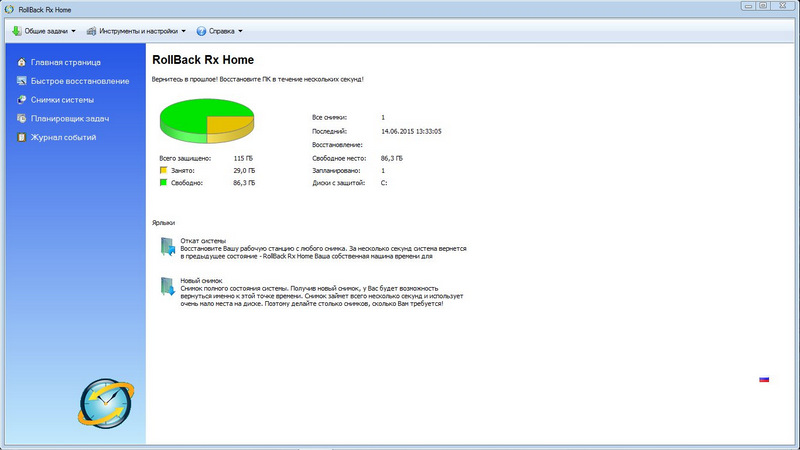Click the Снимки системы sidebar icon
Screen dimensions: 800x450
pyautogui.click(x=21, y=99)
